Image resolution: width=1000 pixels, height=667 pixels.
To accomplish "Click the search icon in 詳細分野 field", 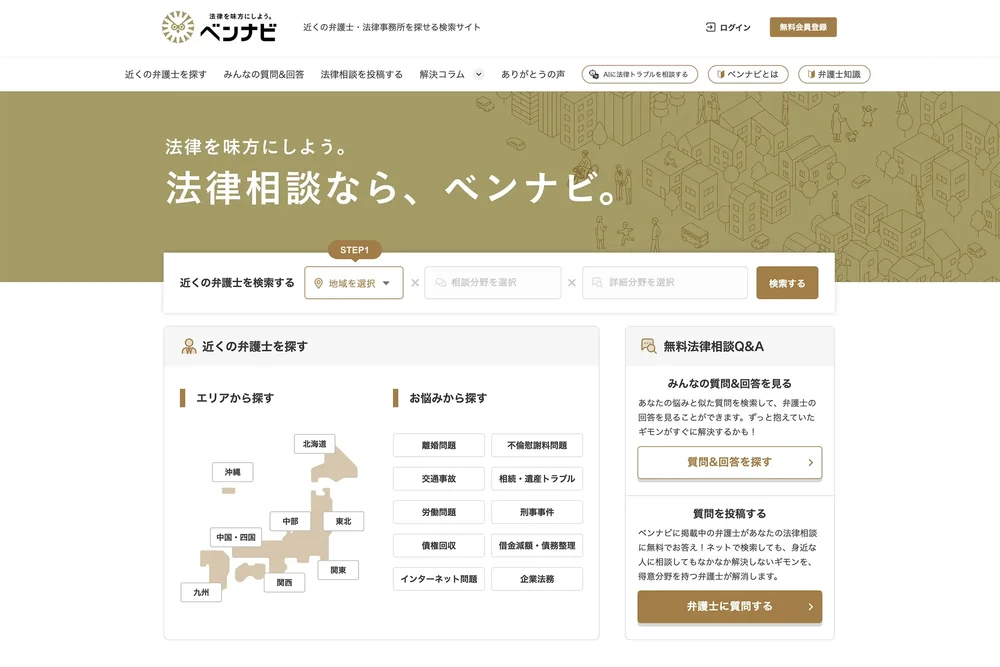I will (597, 282).
